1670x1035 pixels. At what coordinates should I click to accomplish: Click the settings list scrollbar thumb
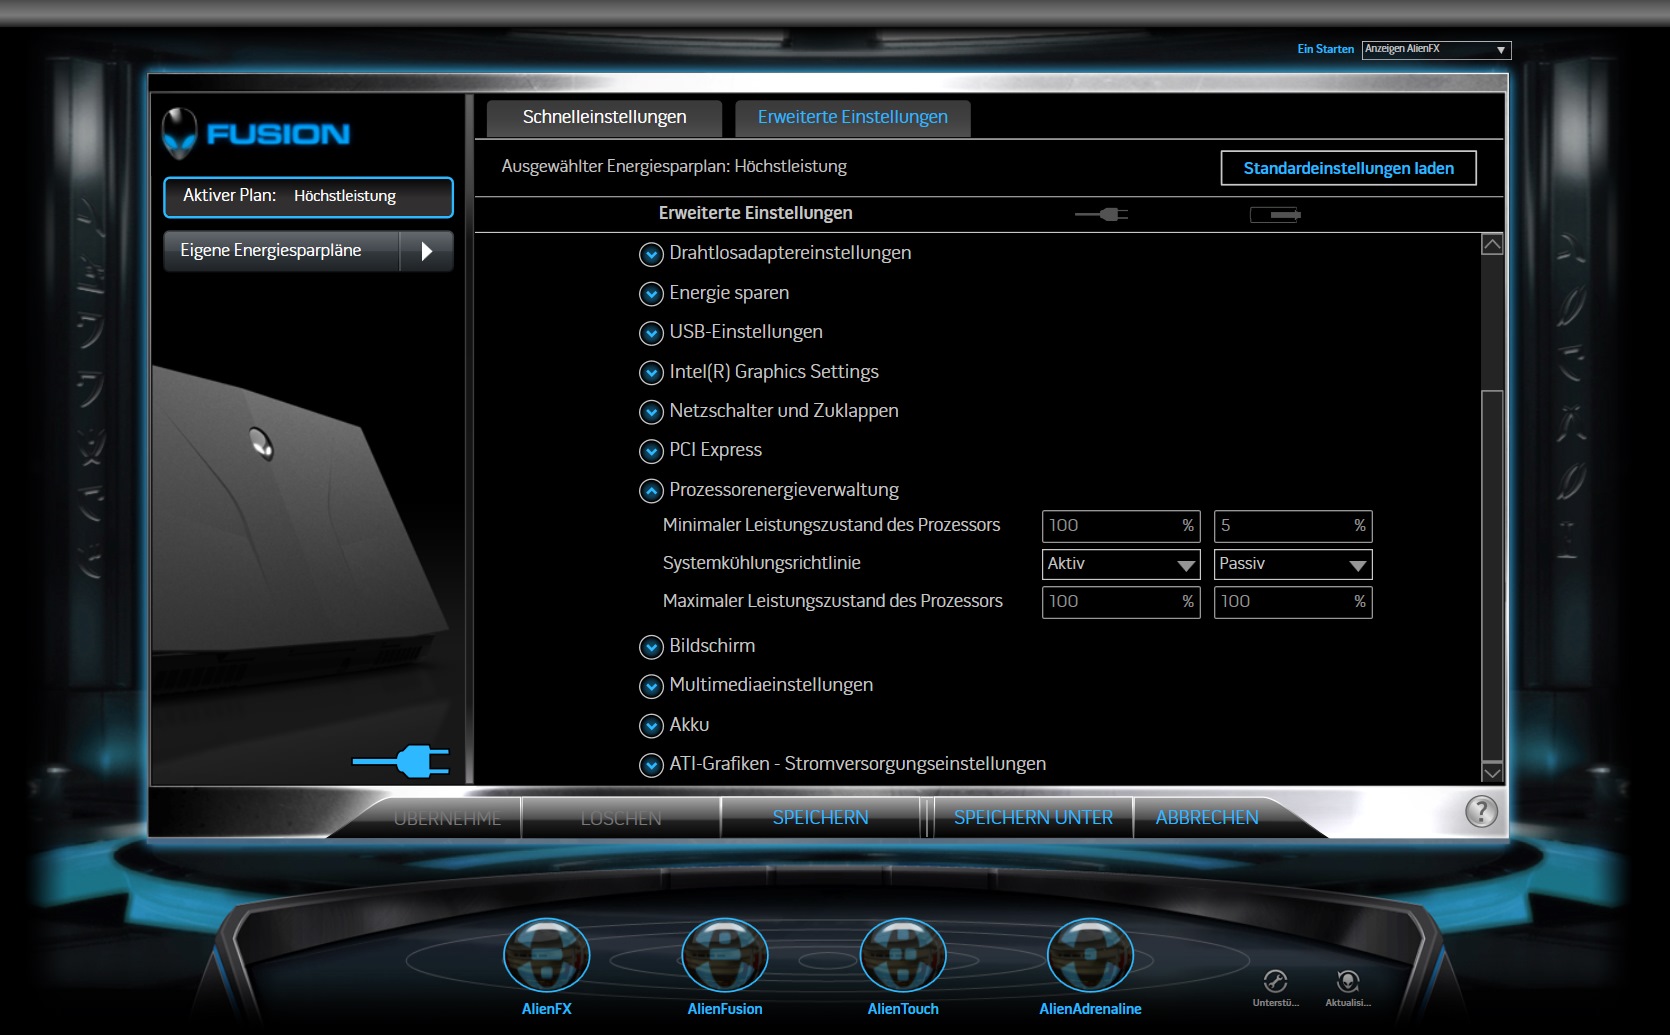(1492, 575)
